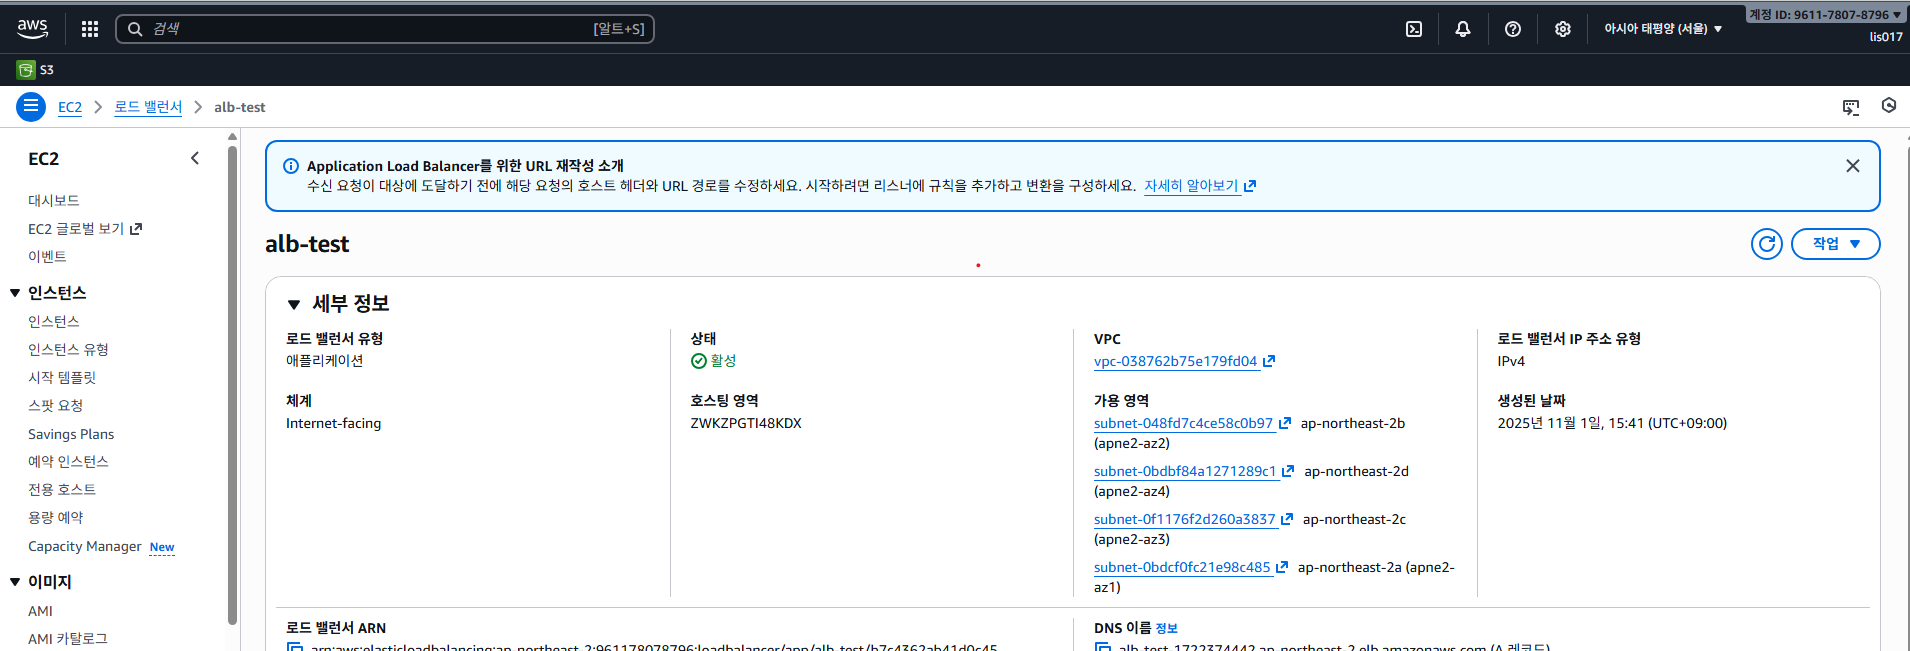Open the help question-mark menu

[x=1513, y=29]
